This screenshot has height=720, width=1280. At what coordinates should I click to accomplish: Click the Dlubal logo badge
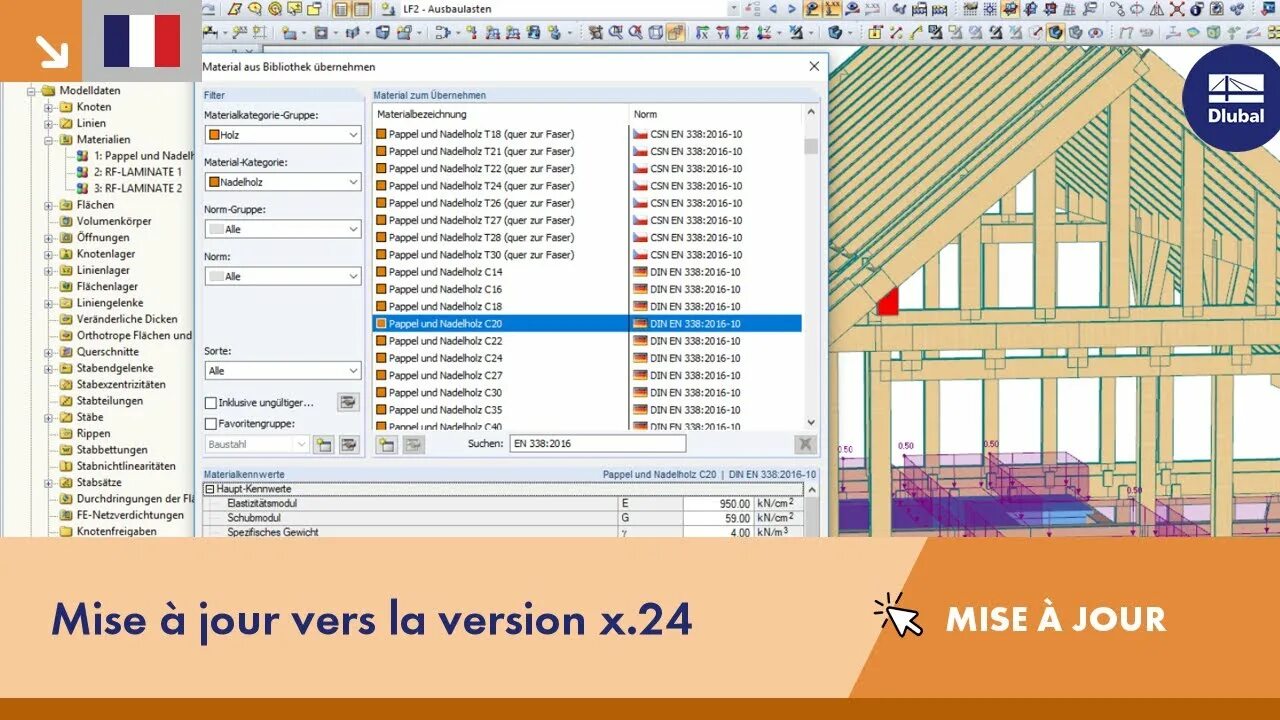point(1236,98)
